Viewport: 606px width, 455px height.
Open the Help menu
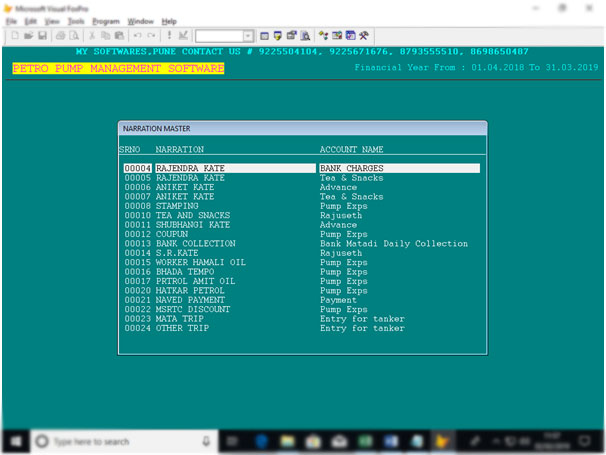169,21
